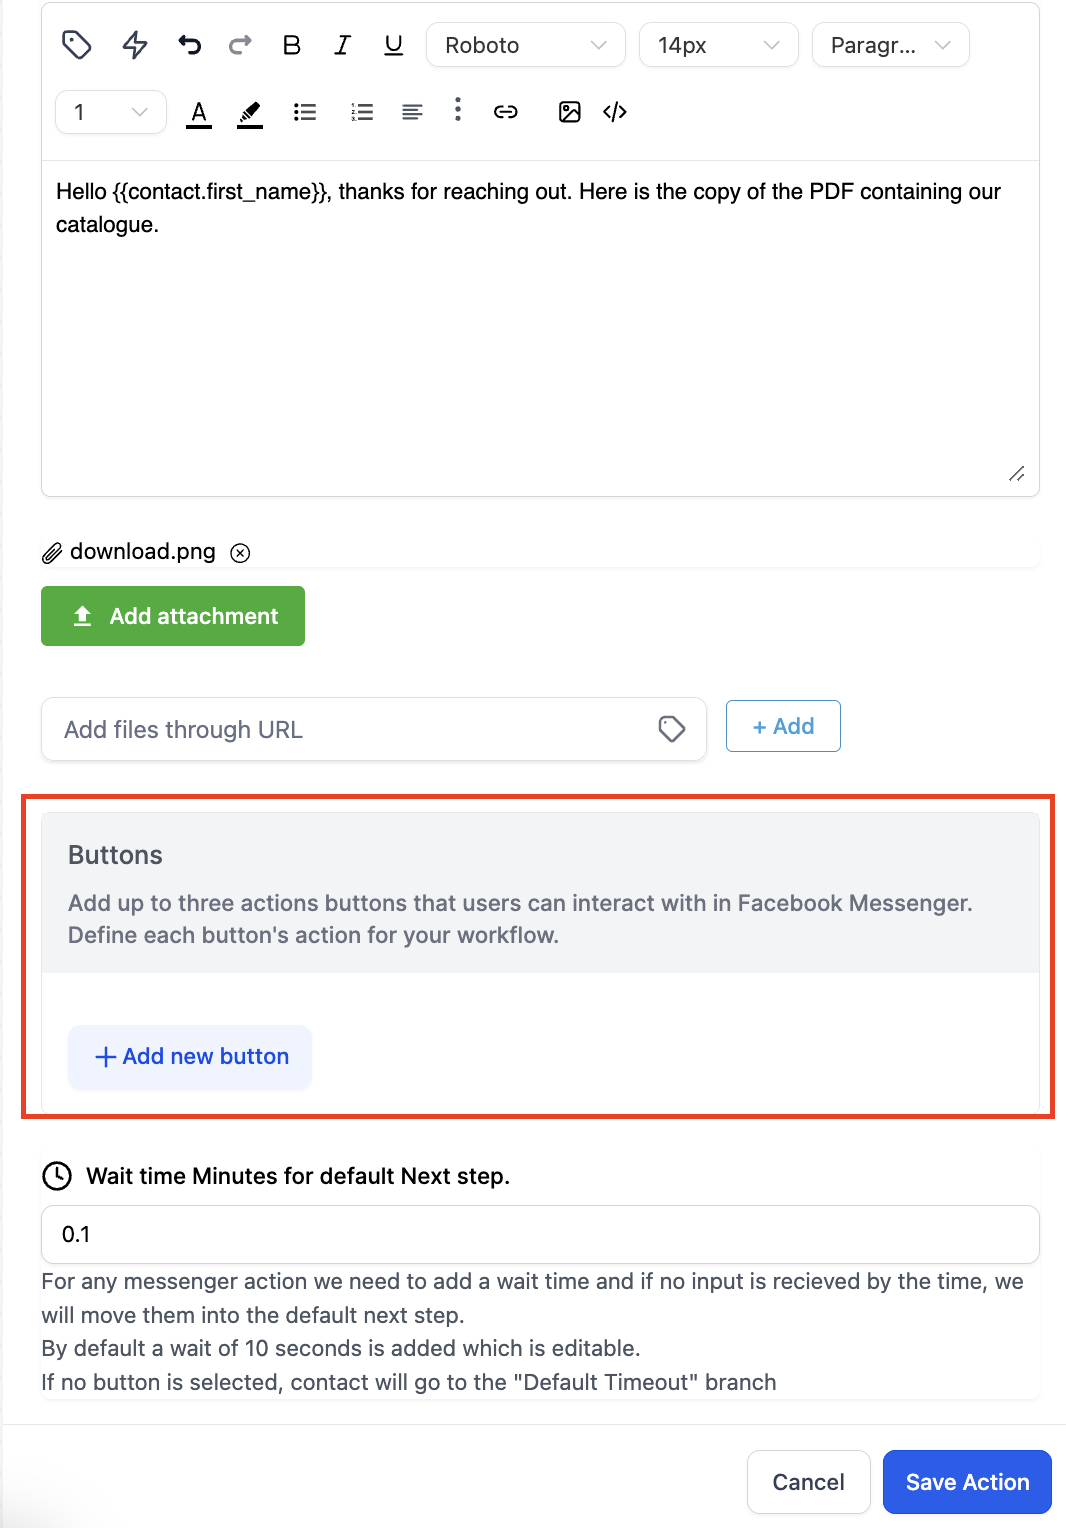Image resolution: width=1066 pixels, height=1528 pixels.
Task: Expand the Paragraph style dropdown
Action: point(890,45)
